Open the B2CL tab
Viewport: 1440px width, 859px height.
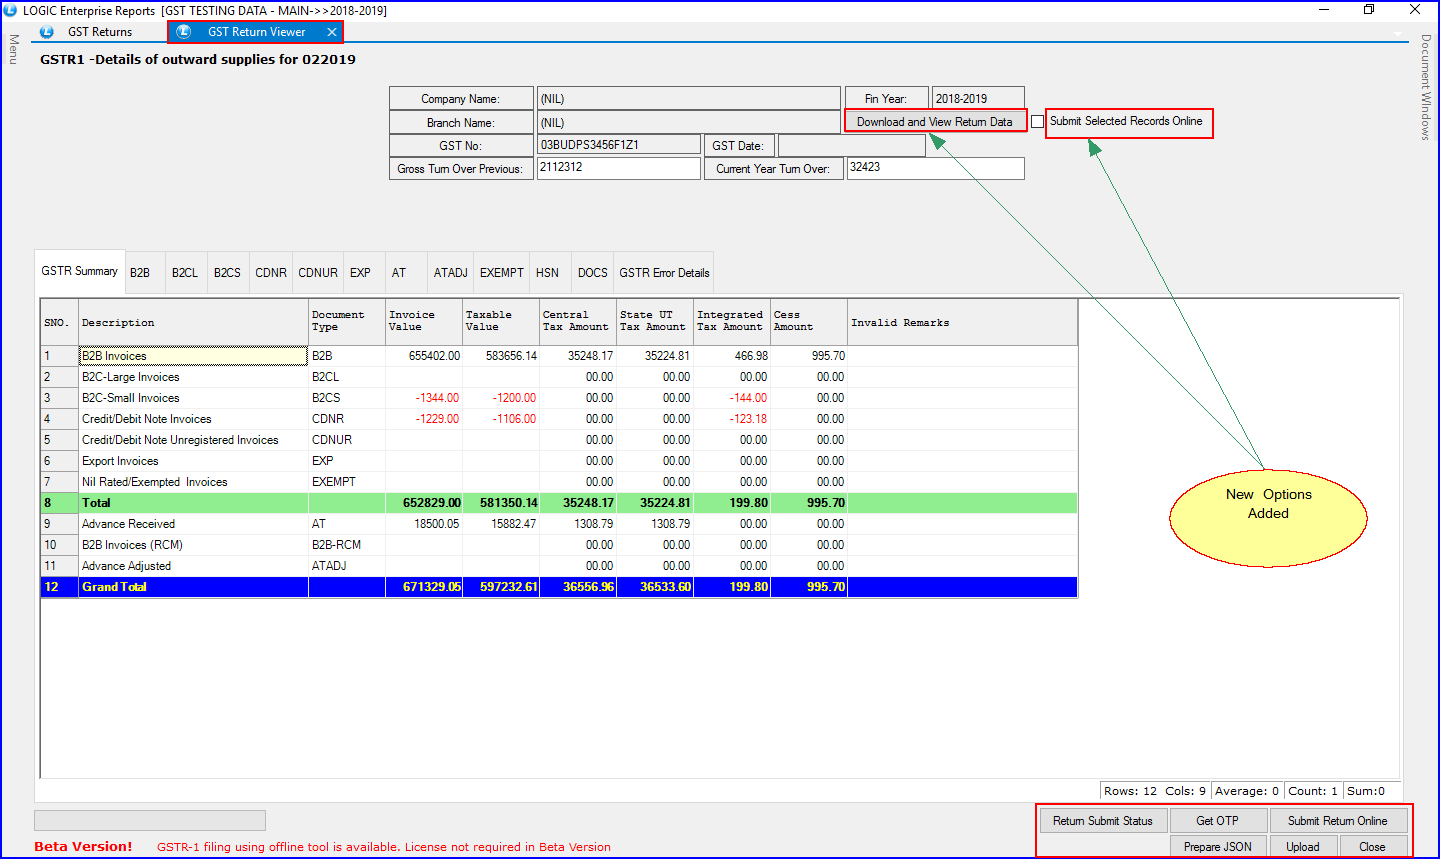(x=185, y=273)
